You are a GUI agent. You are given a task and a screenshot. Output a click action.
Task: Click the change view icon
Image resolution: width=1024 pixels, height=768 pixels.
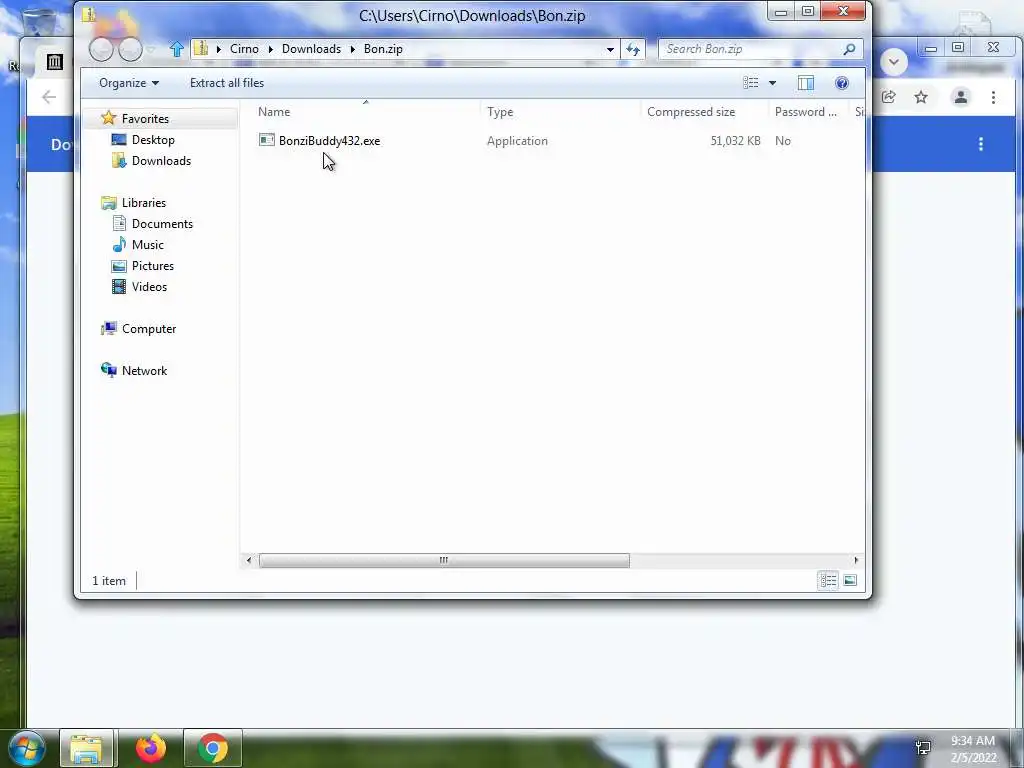point(751,83)
